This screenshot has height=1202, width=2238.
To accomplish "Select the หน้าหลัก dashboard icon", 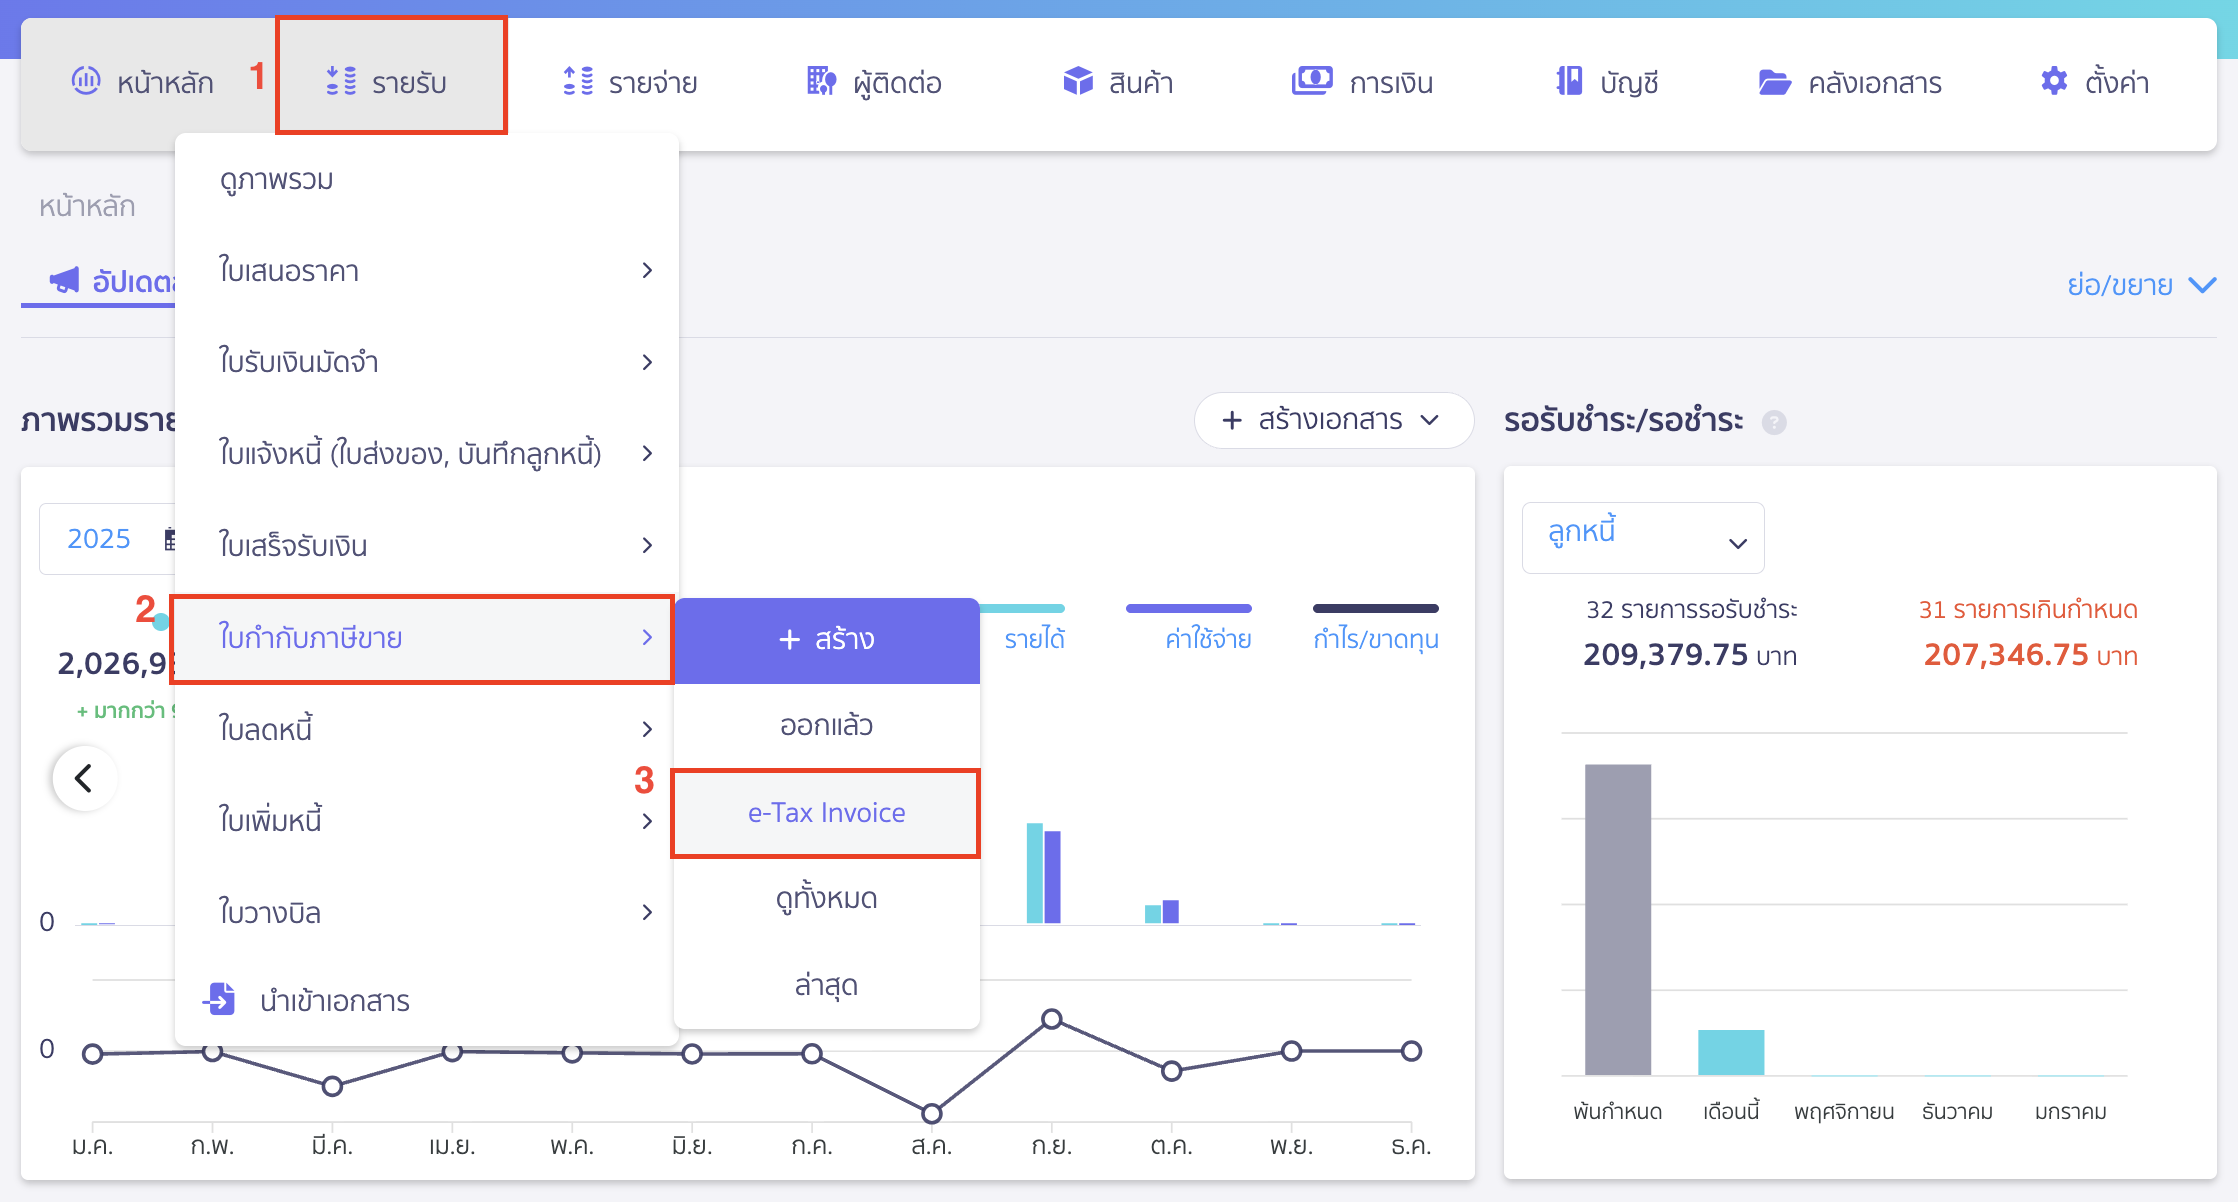I will coord(88,80).
